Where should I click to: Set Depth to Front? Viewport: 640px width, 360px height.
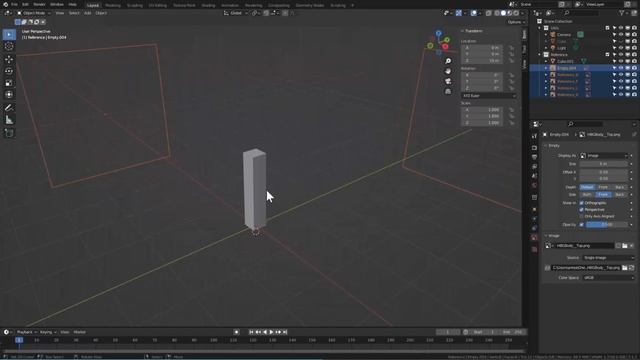tap(603, 187)
